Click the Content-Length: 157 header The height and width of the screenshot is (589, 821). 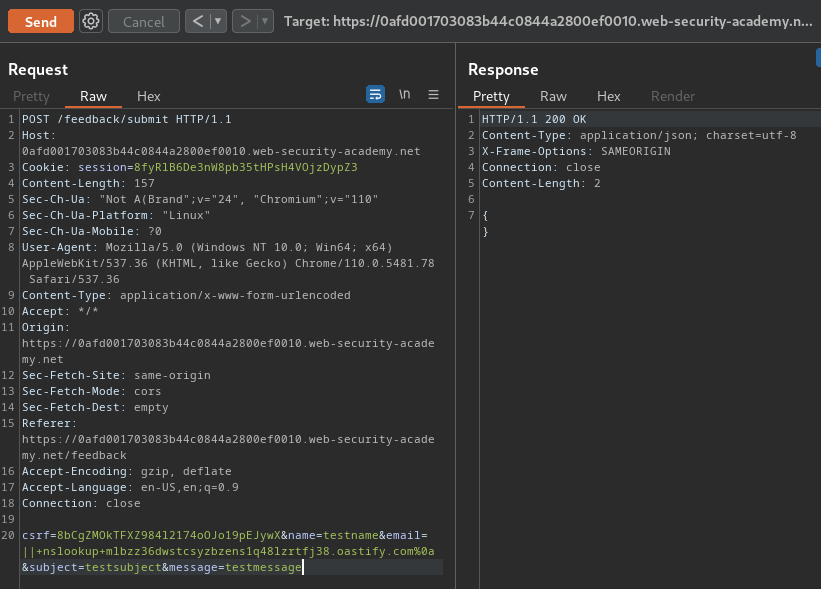pos(88,183)
